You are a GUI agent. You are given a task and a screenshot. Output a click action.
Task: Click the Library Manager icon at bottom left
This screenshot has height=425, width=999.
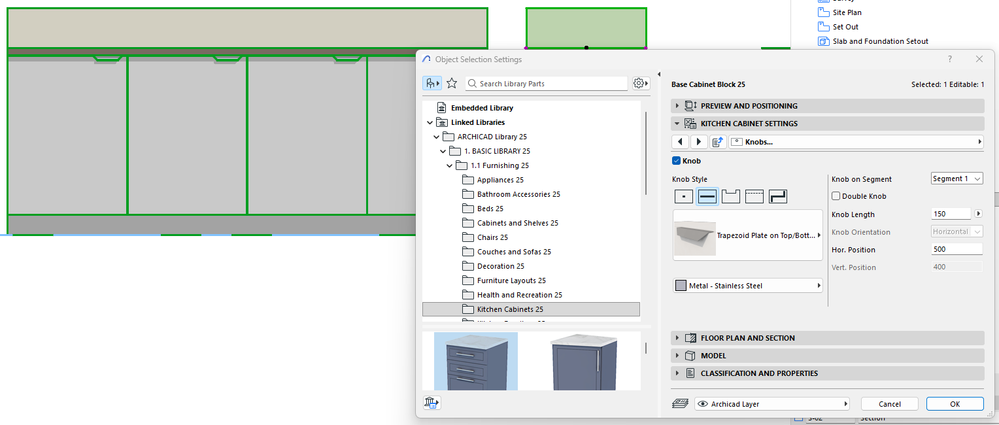[431, 403]
